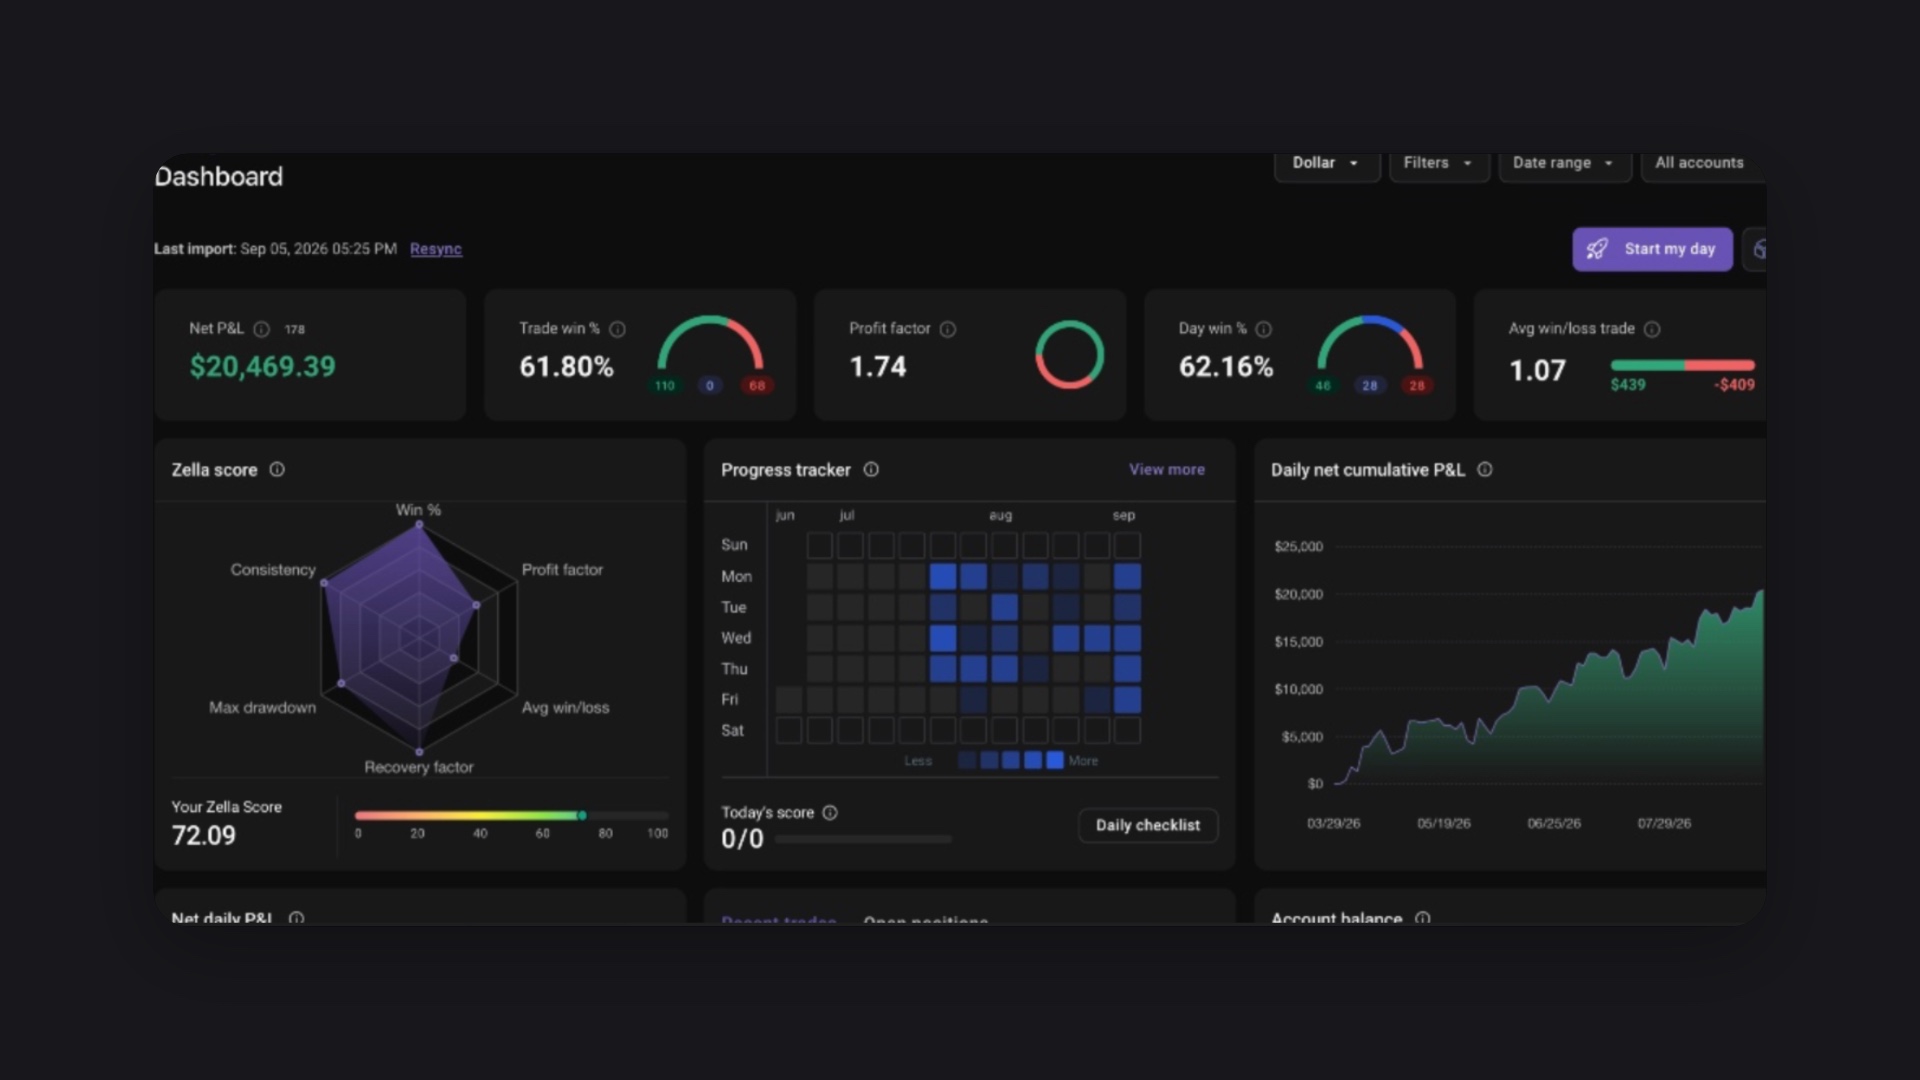Click the green 46 winning days badge
This screenshot has height=1080, width=1920.
pyautogui.click(x=1323, y=385)
